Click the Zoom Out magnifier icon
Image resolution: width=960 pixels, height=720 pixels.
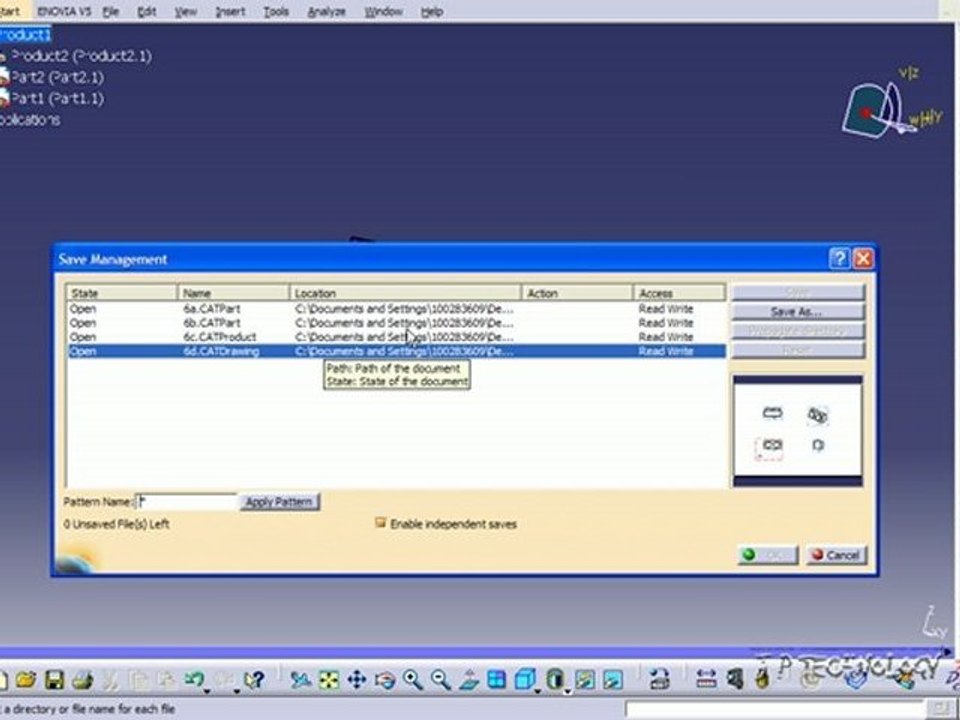click(x=441, y=680)
